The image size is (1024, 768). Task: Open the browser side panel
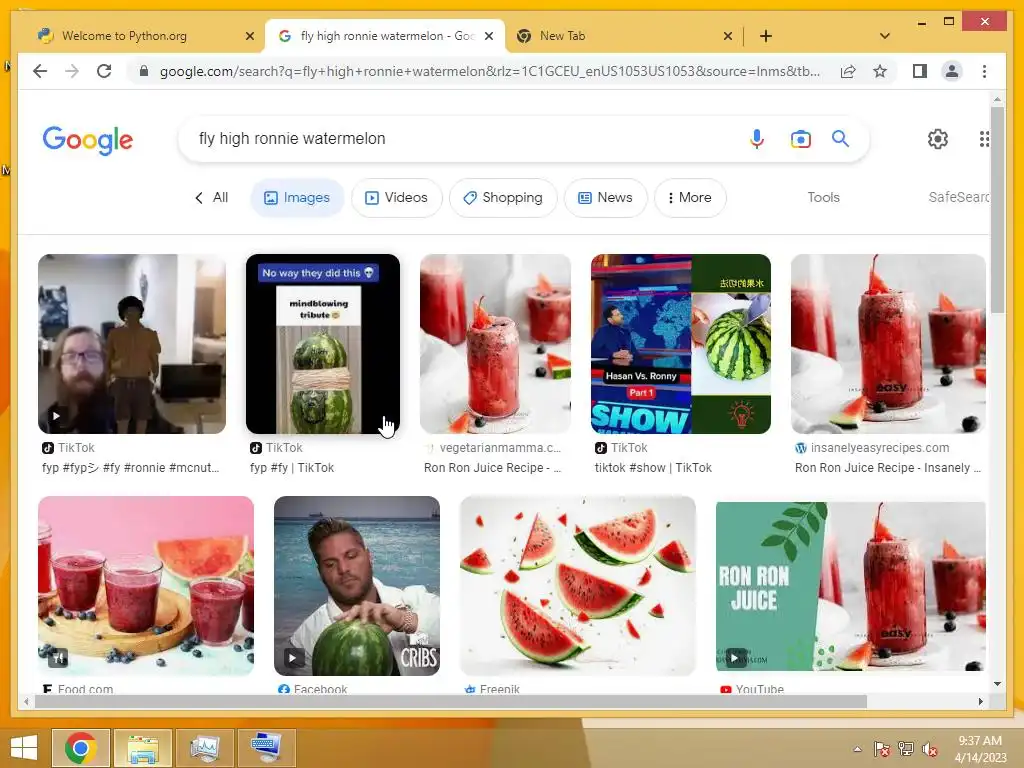[920, 71]
